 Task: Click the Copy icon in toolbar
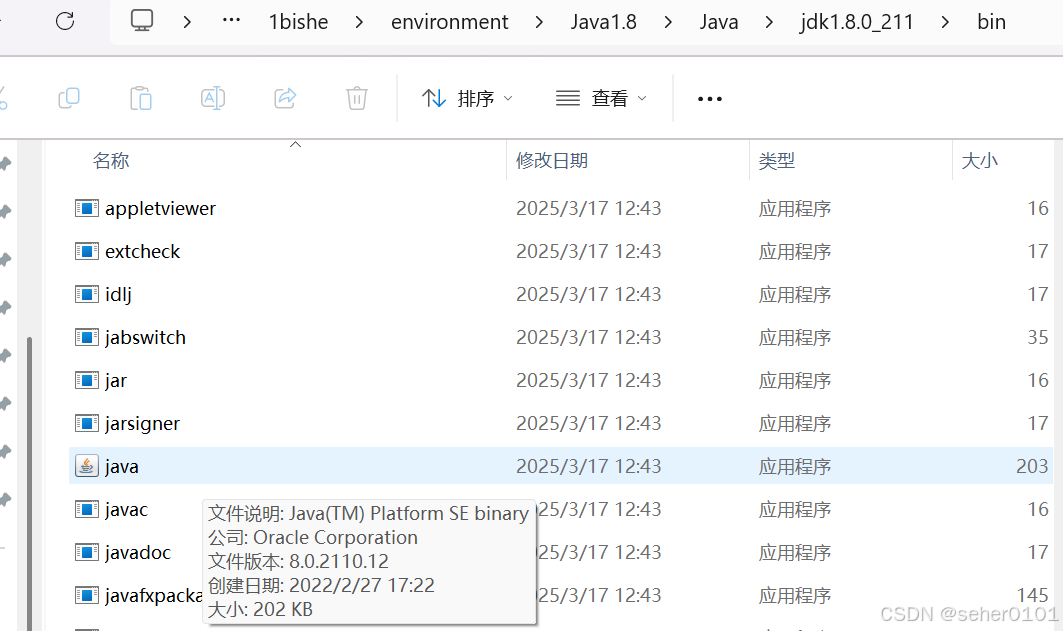coord(69,98)
